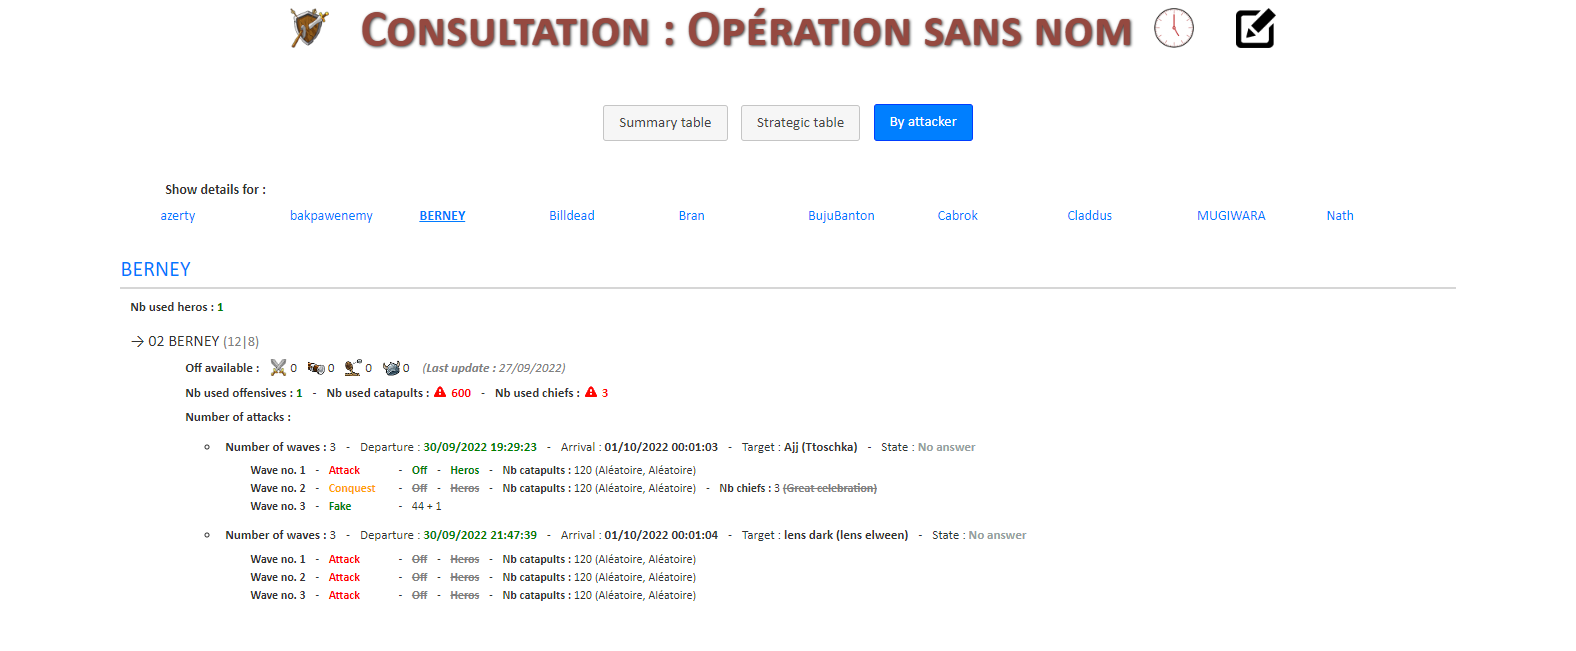This screenshot has width=1576, height=651.
Task: Click the shield and sword emblem icon
Action: click(309, 28)
